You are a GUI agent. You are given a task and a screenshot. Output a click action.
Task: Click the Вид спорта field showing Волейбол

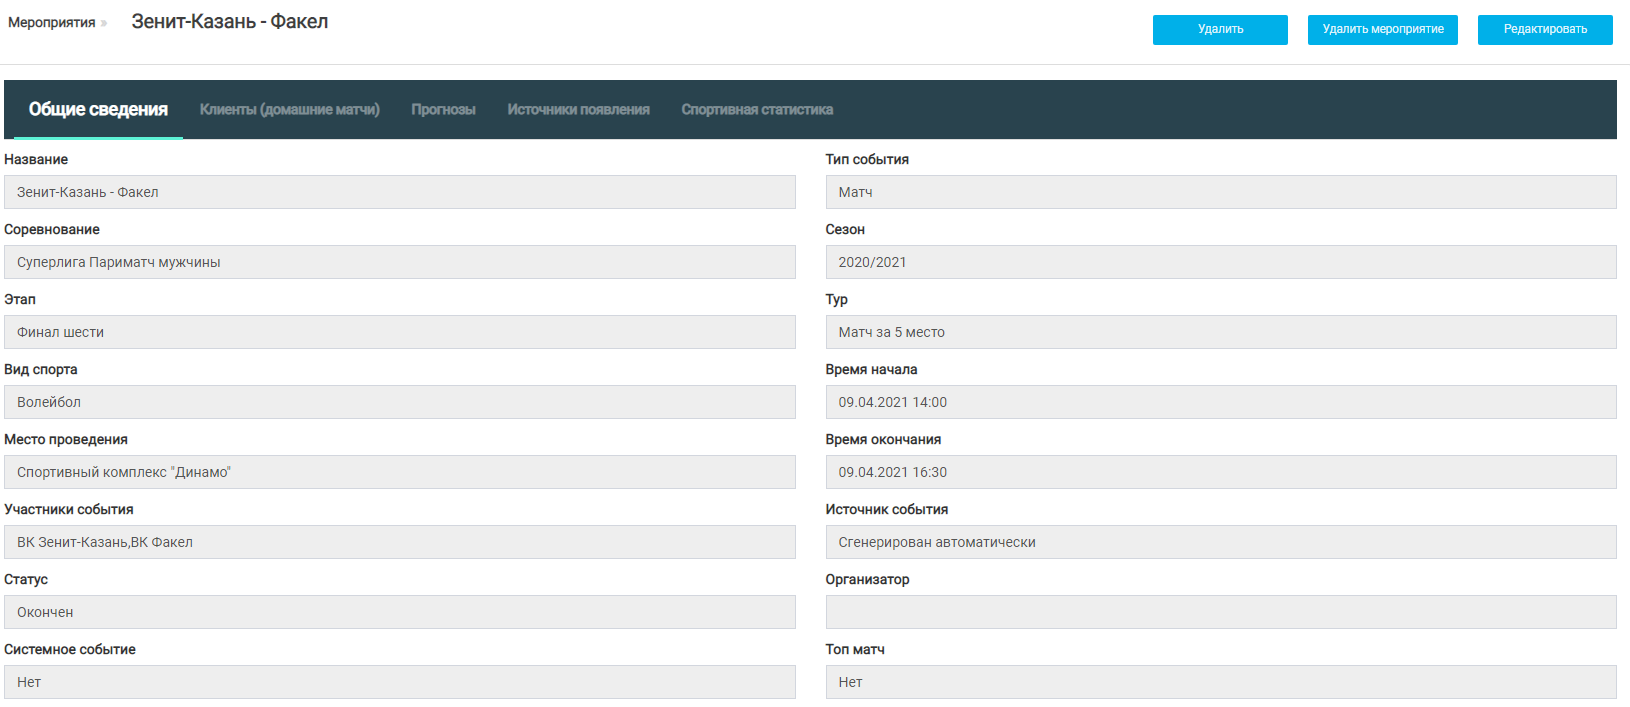click(400, 402)
